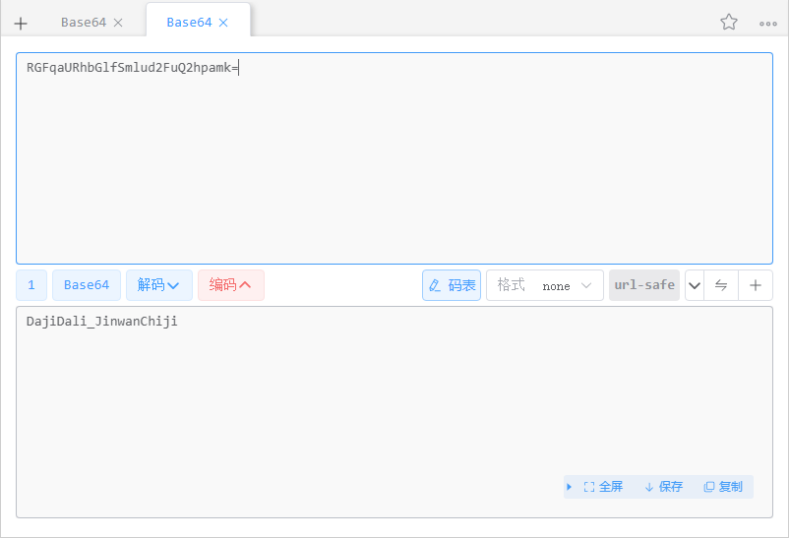
Task: Click the 编码 encode button
Action: click(x=230, y=285)
